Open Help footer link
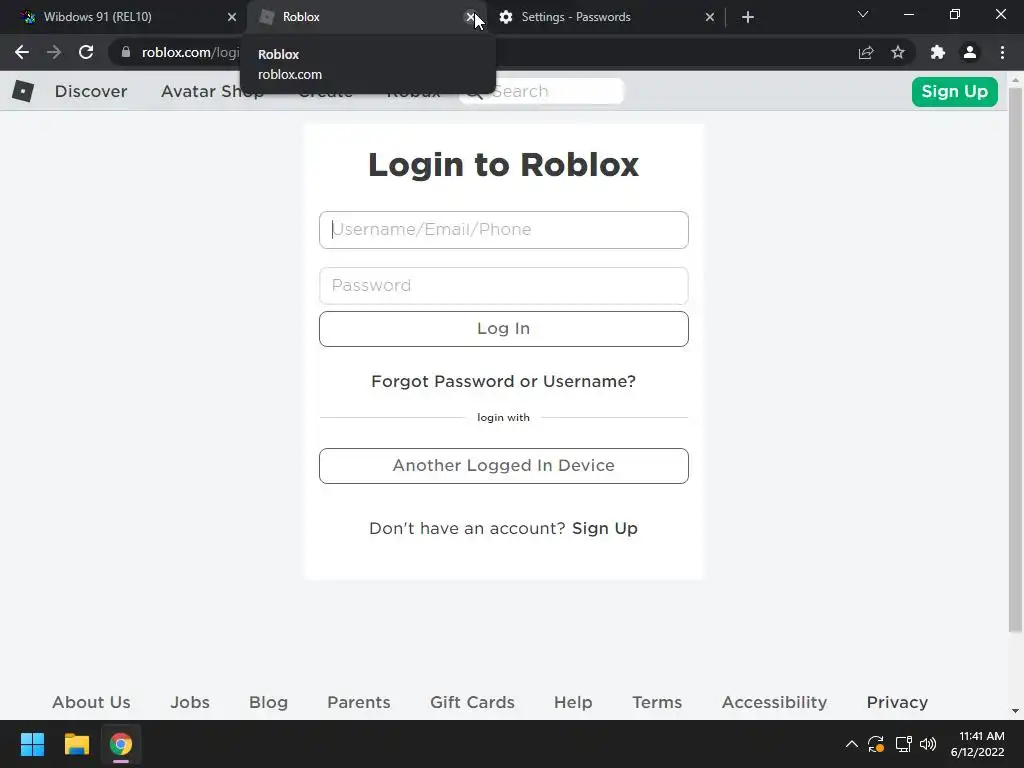The image size is (1024, 768). (573, 702)
